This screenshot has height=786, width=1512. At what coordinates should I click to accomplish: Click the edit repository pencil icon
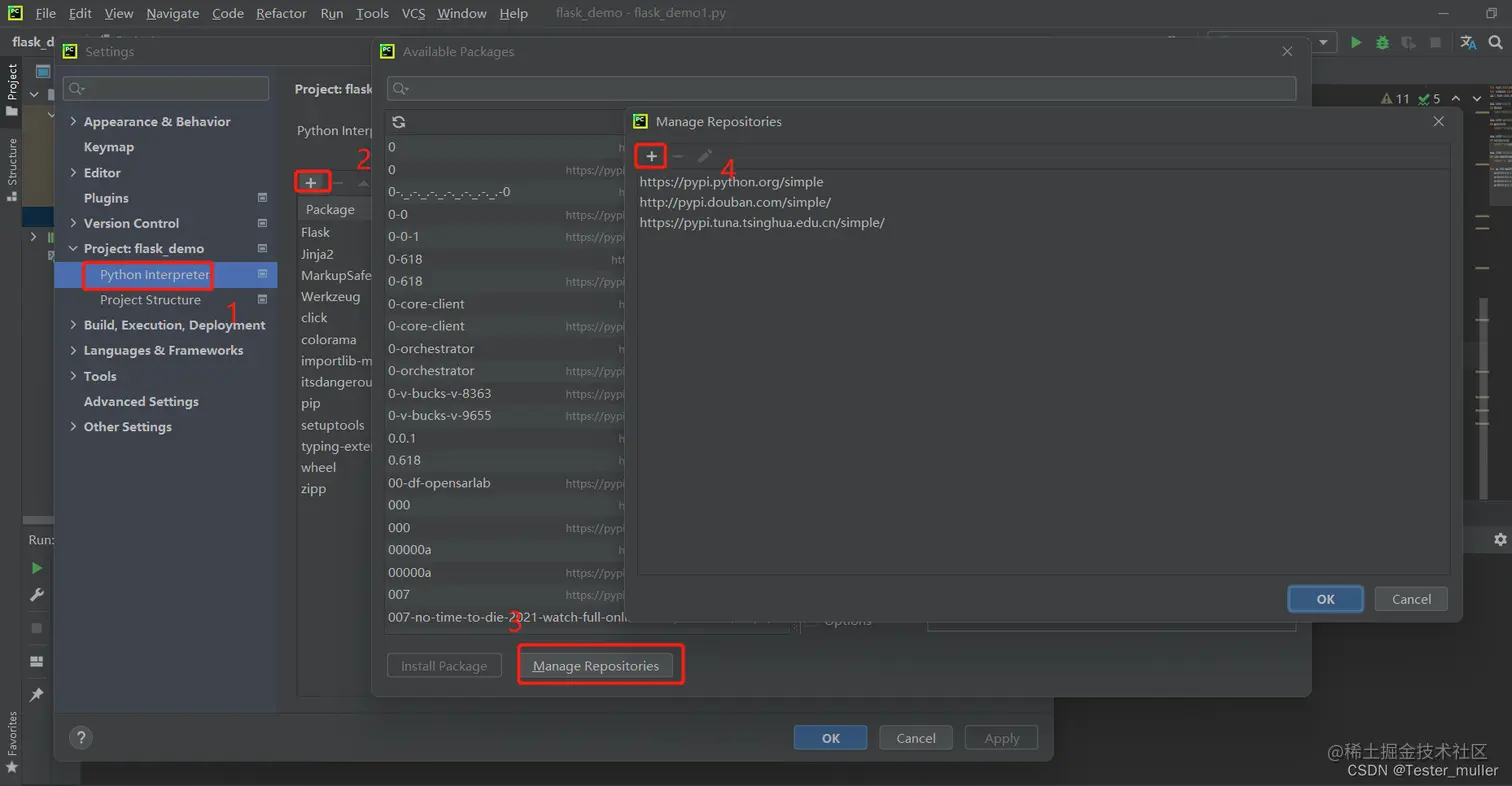pyautogui.click(x=704, y=156)
